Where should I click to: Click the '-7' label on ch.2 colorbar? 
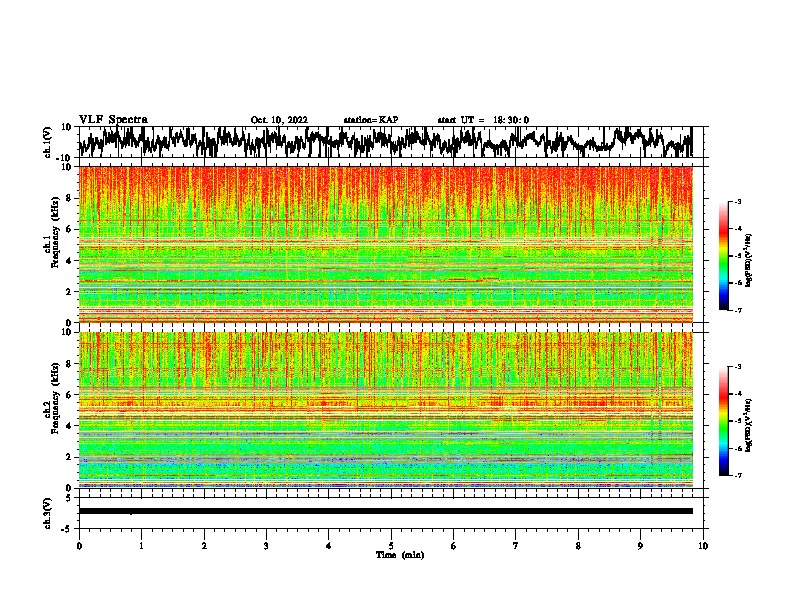[737, 475]
